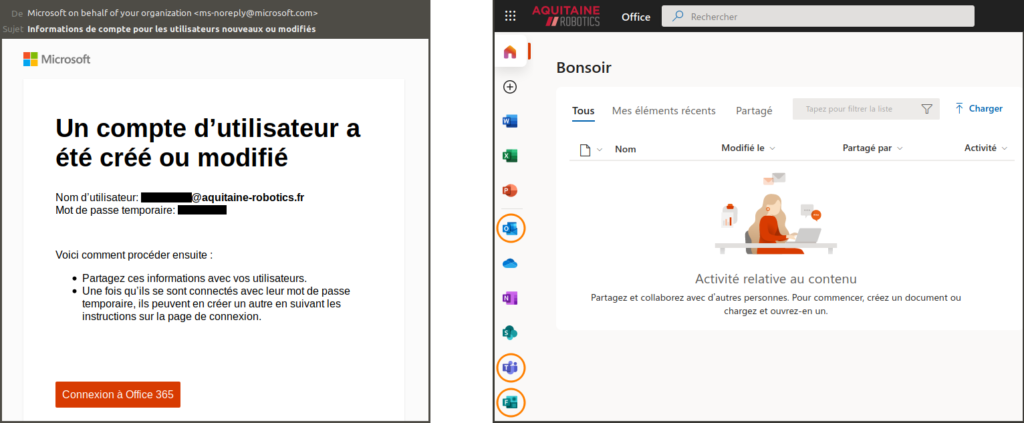1024x423 pixels.
Task: Open the file type column dropdown
Action: pyautogui.click(x=590, y=149)
